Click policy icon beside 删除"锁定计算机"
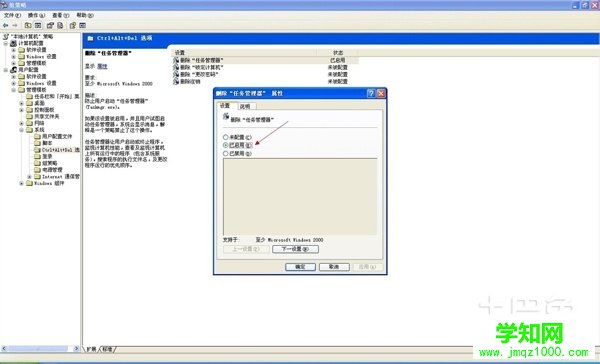 [176, 67]
